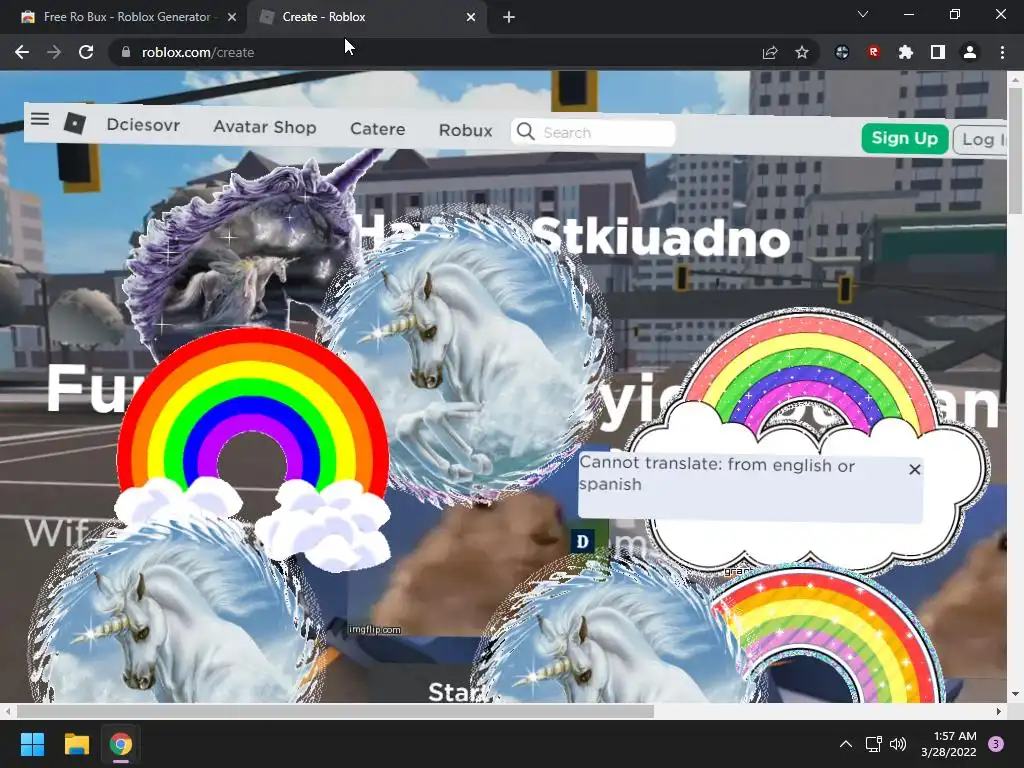Screen dimensions: 1024x768
Task: Open the Chrome profile avatar
Action: [x=970, y=52]
